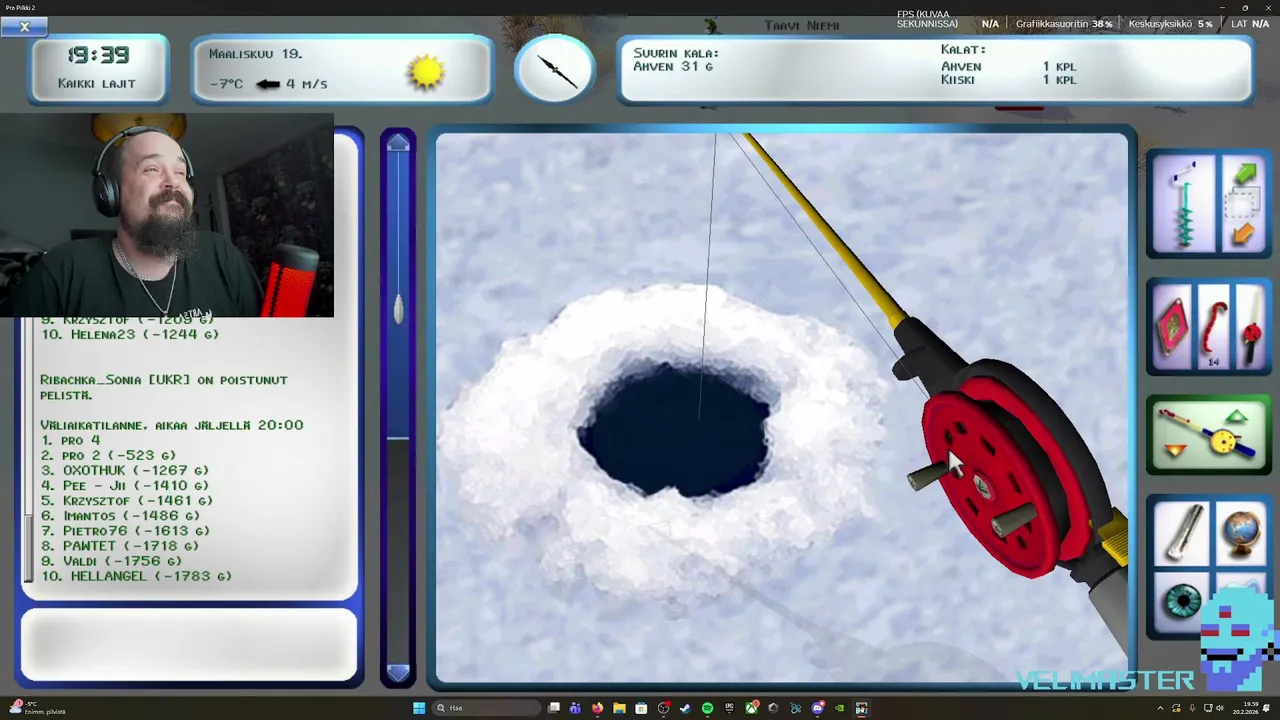Viewport: 1280px width, 720px height.
Task: Switch to the Pro Pilkki 2 taskbar icon
Action: coord(862,708)
